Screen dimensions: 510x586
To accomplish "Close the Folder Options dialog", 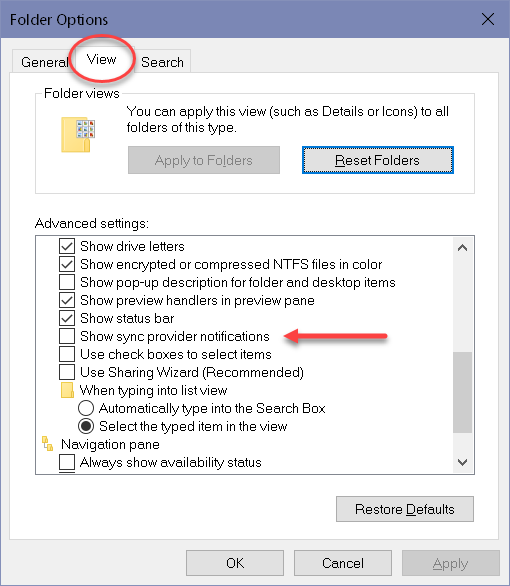I will tap(488, 19).
